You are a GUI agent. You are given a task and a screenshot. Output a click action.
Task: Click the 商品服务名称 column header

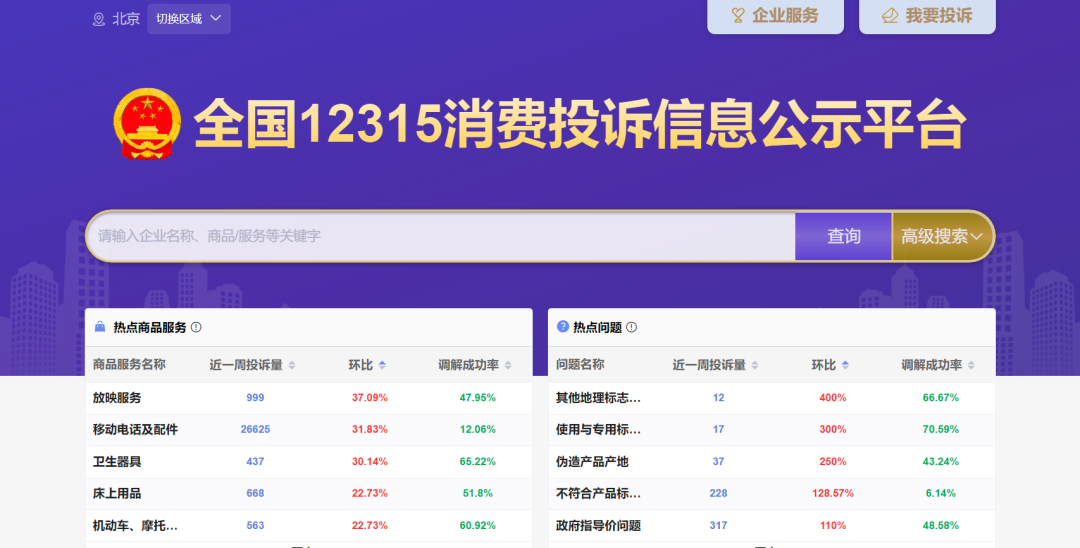point(129,365)
